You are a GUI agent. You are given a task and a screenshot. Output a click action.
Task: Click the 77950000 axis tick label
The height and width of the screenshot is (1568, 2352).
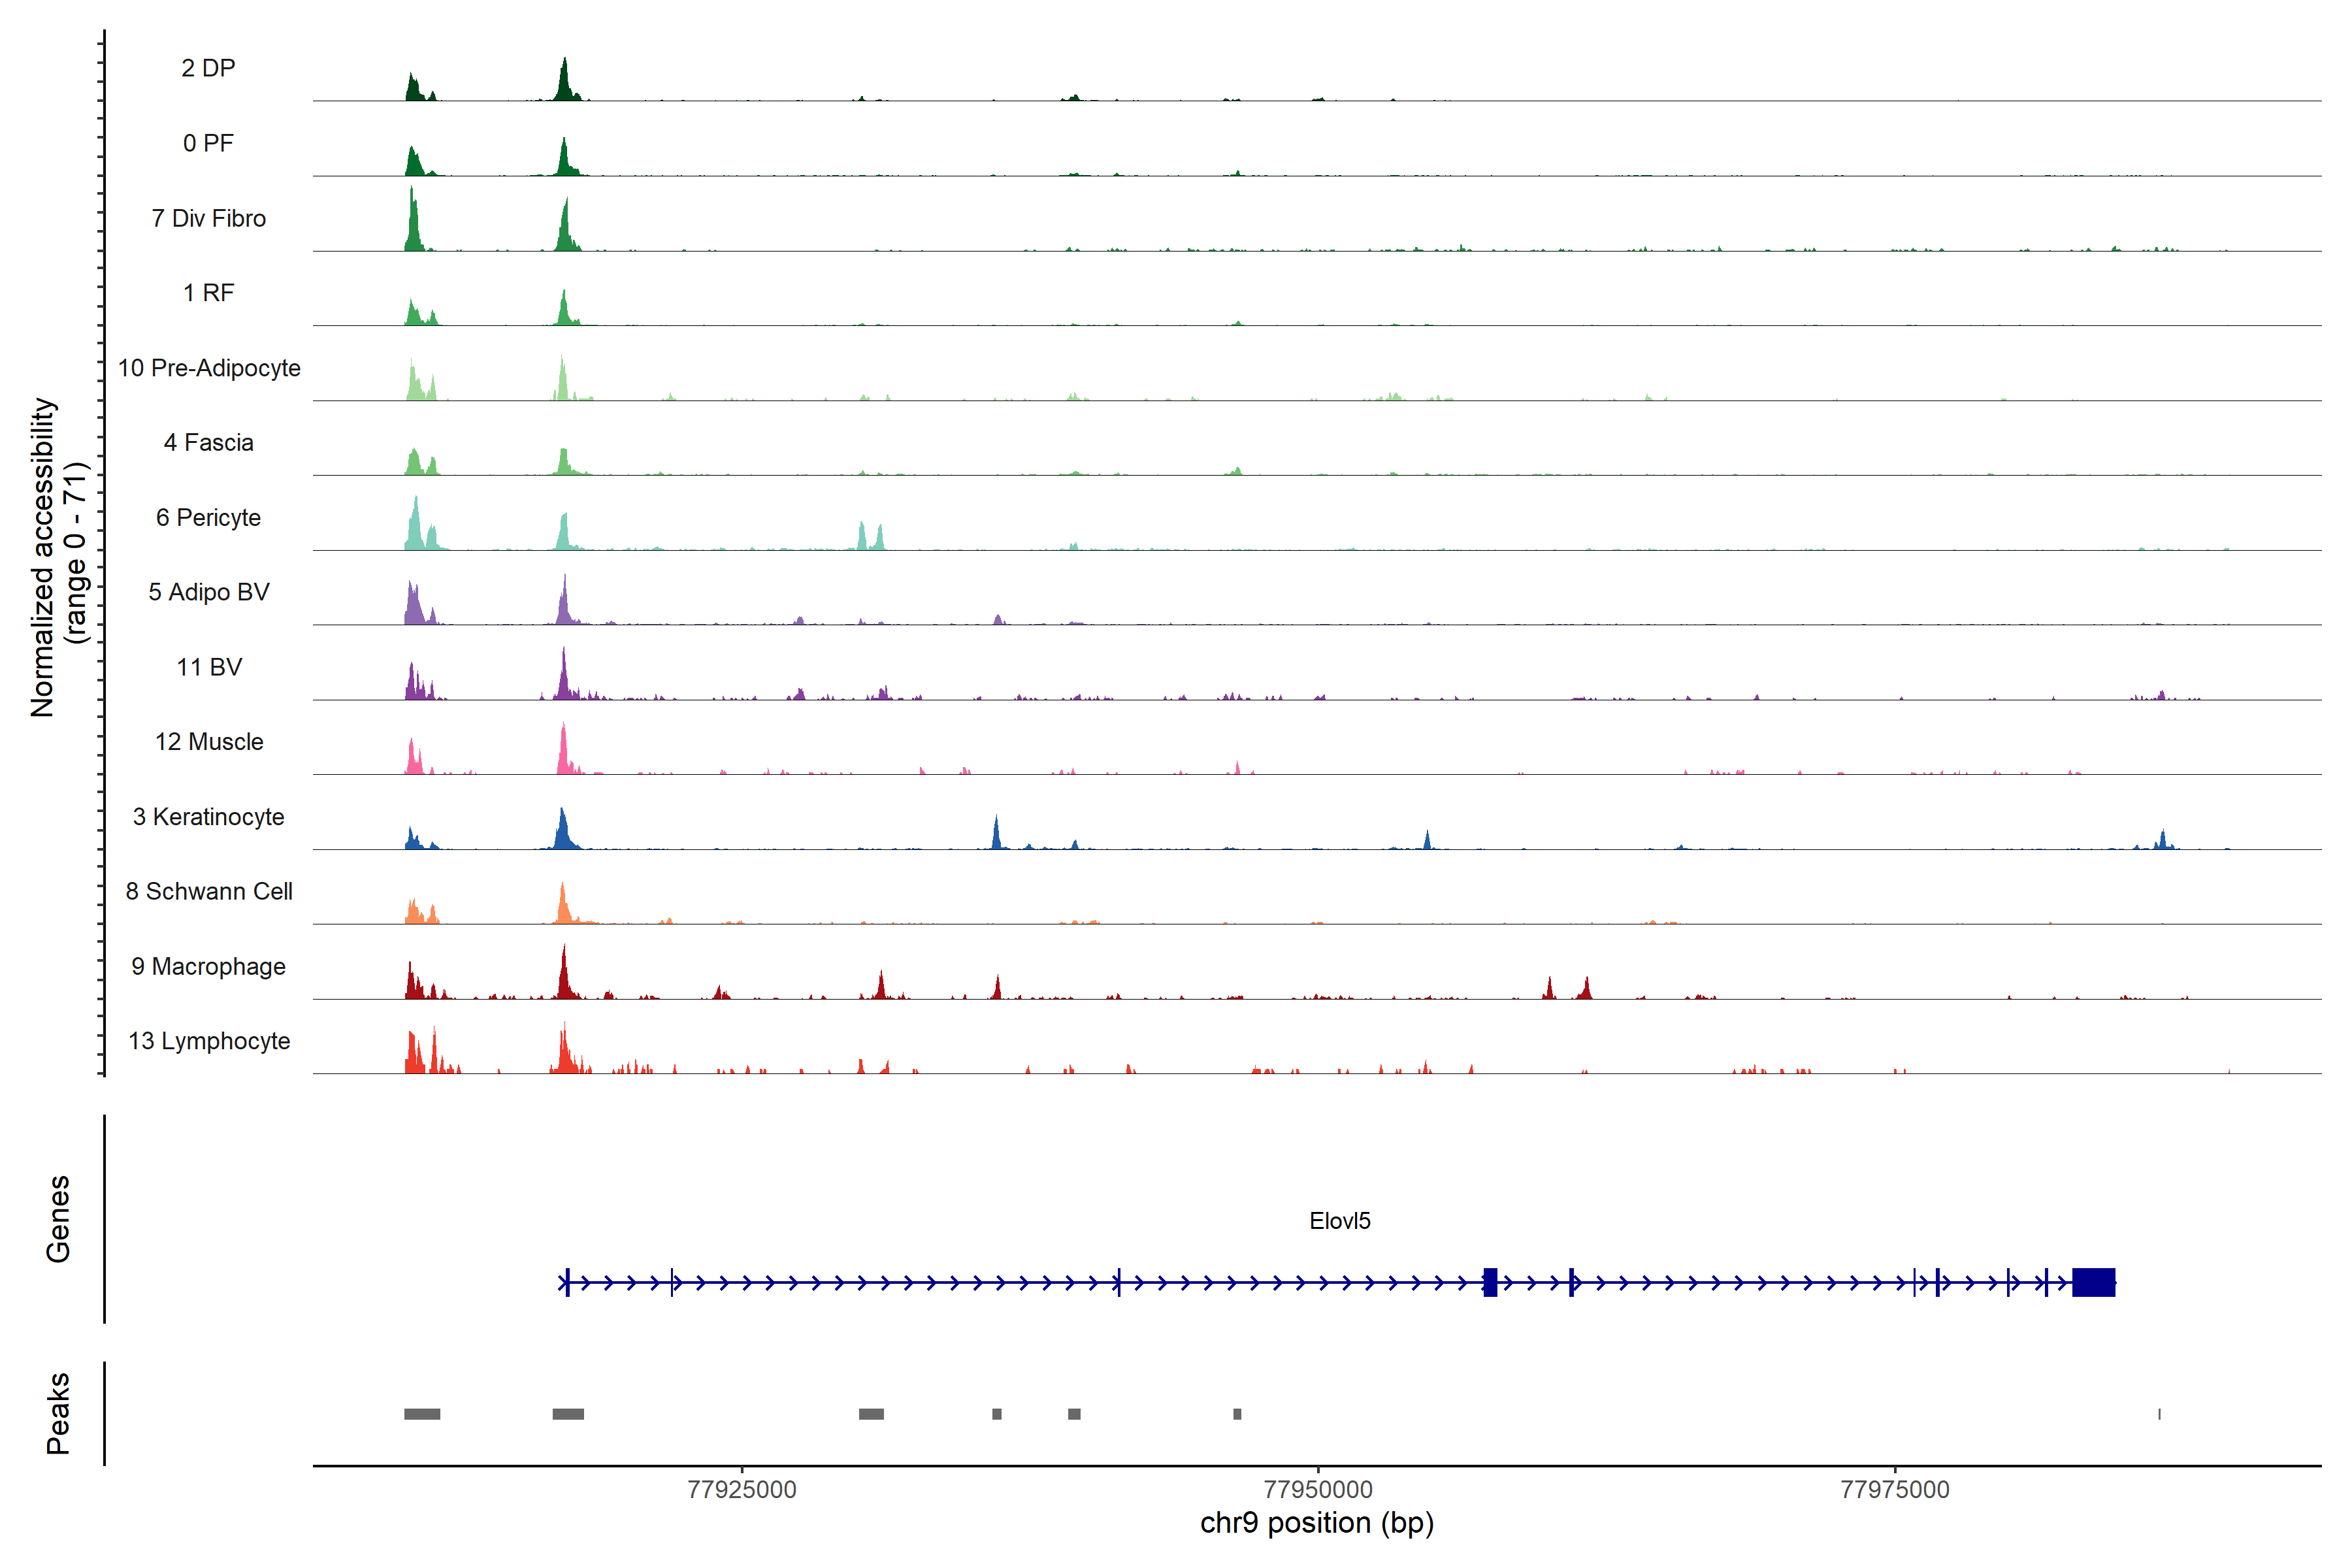tap(1318, 1490)
